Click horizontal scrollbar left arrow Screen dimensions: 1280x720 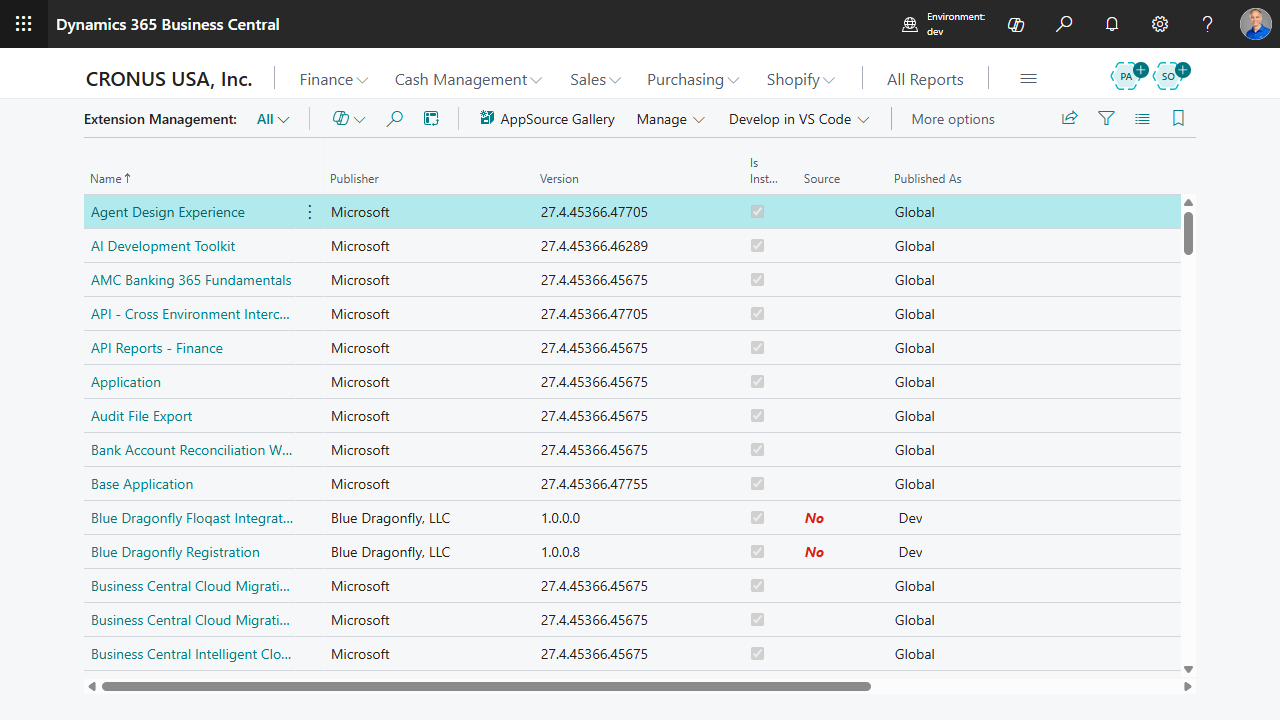tap(92, 687)
